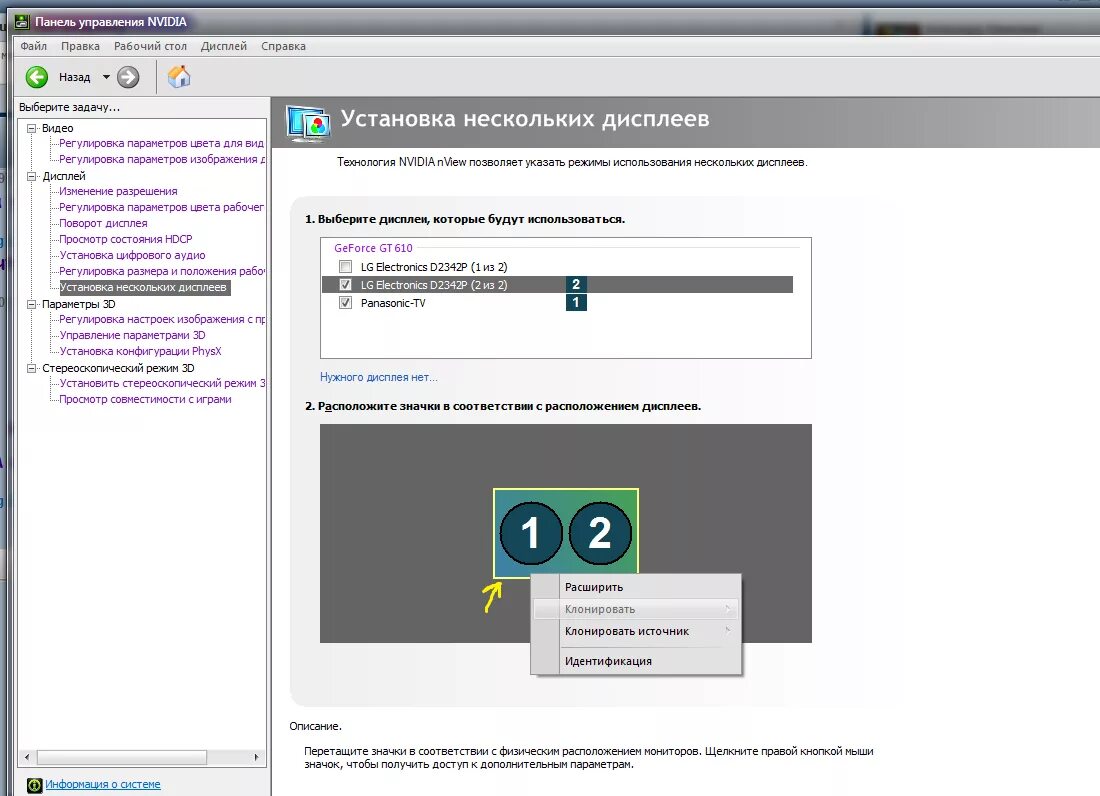Screen dimensions: 1100x796
Task: Open Регулировка размера и положения рабочего стола
Action: click(162, 271)
